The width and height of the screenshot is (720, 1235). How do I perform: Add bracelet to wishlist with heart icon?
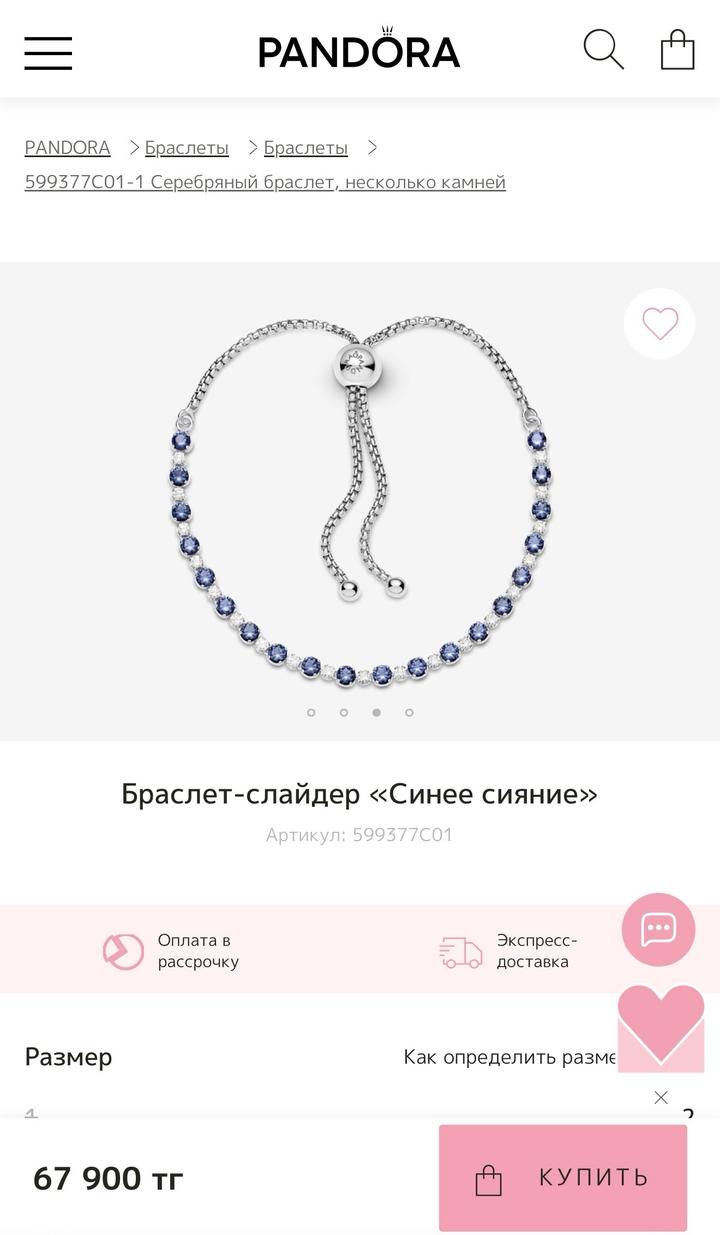(660, 324)
